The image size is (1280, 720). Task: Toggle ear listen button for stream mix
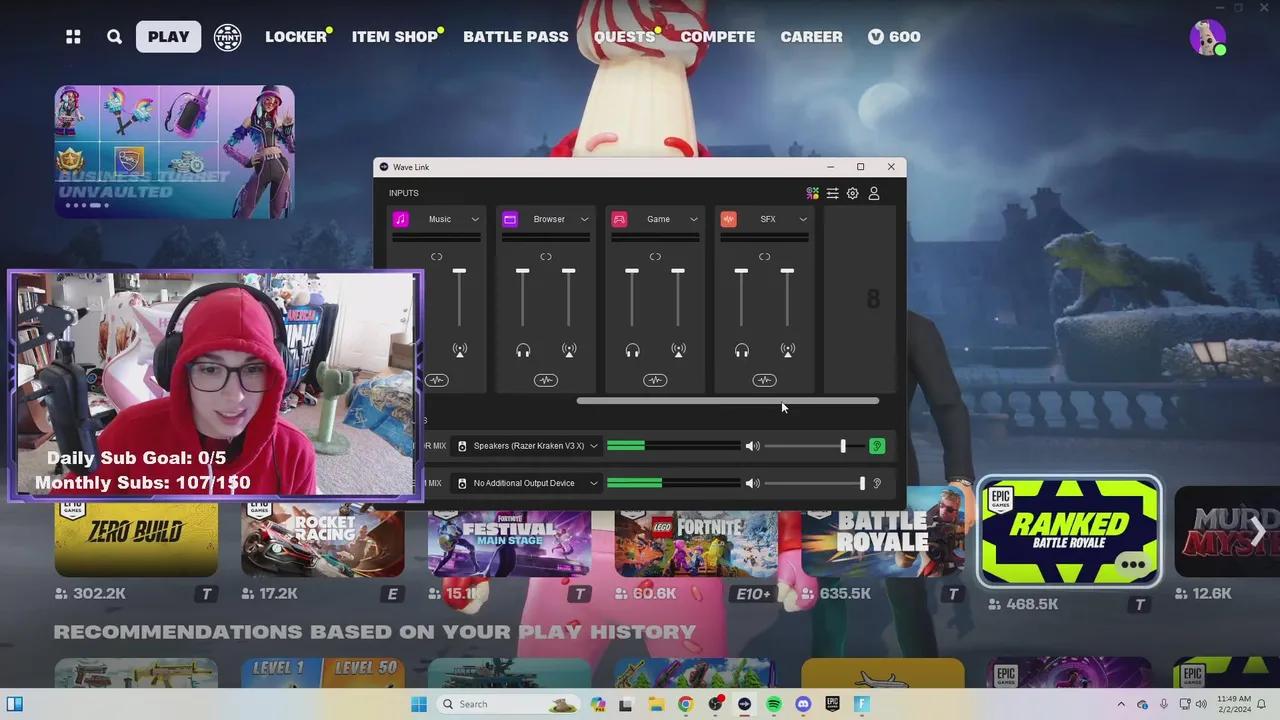(877, 483)
